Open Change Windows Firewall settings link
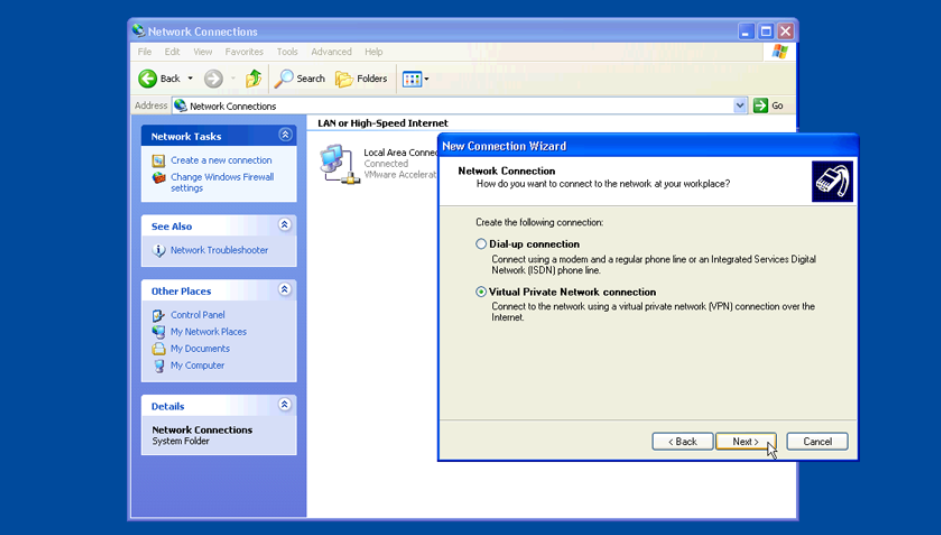The width and height of the screenshot is (941, 535). (222, 183)
